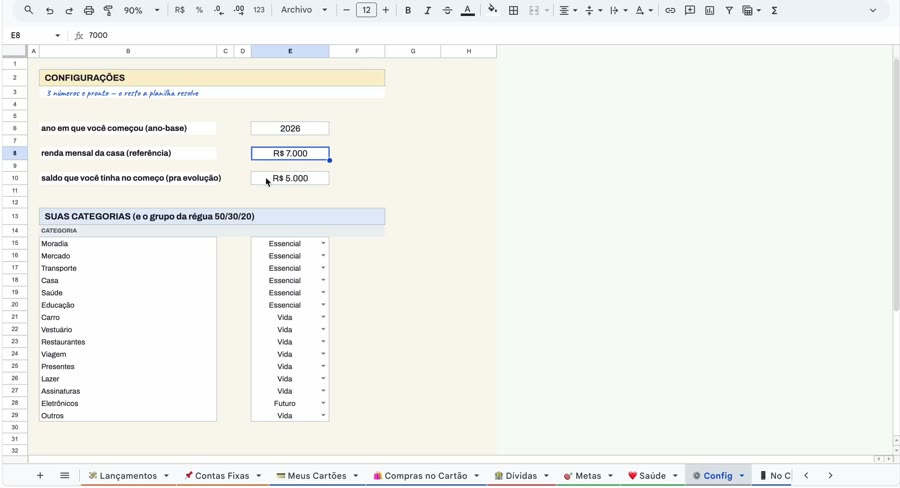Image resolution: width=900 pixels, height=488 pixels.
Task: Open the all sheets list
Action: point(64,475)
